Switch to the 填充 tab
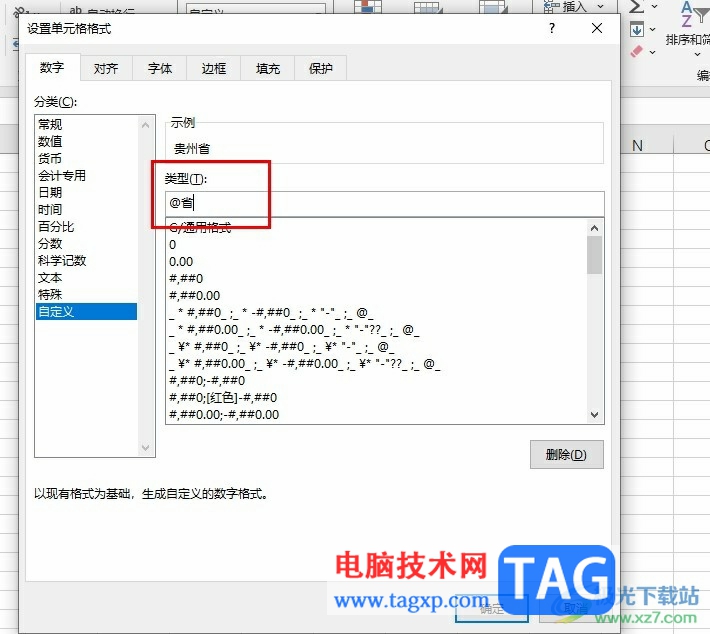 click(x=268, y=68)
